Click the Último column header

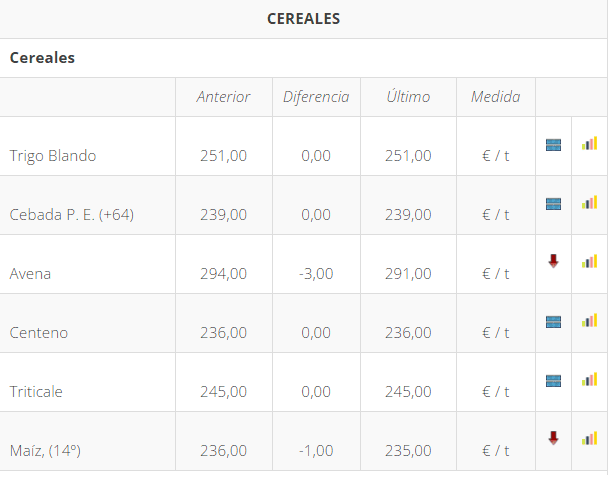pyautogui.click(x=408, y=97)
